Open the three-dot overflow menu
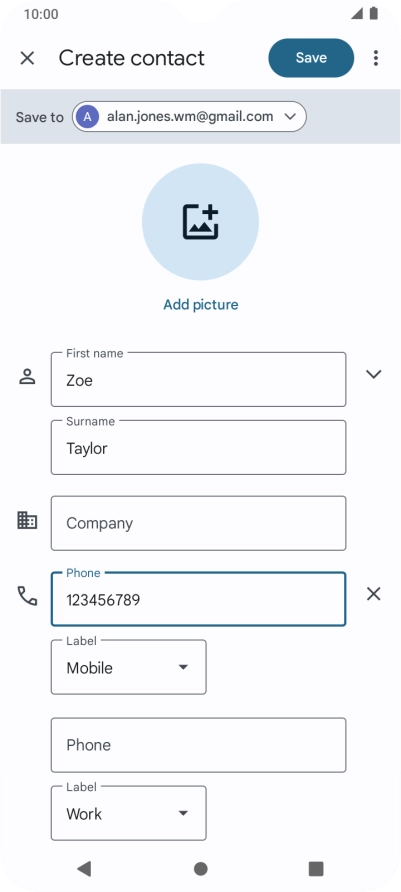Screen dimensions: 401x892 click(x=375, y=58)
